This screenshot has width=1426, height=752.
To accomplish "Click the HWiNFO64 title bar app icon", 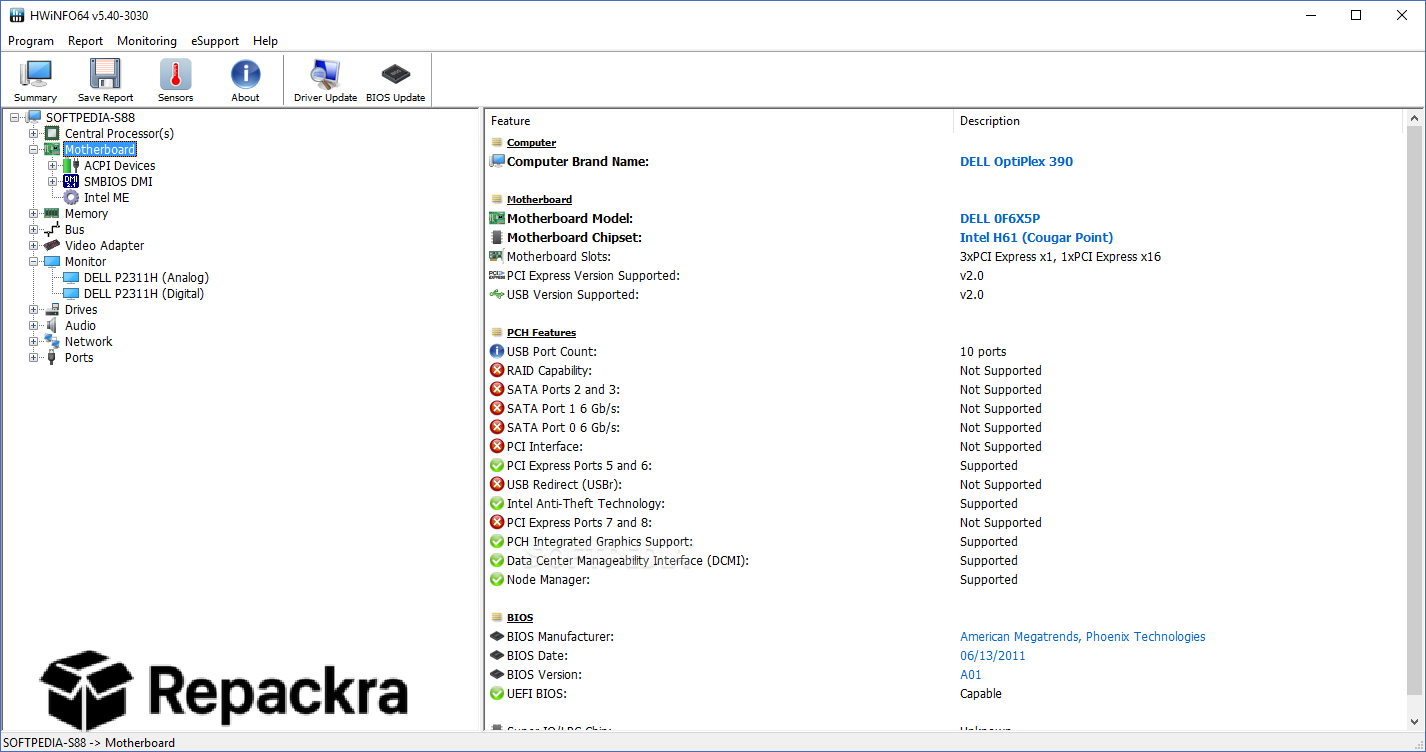I will click(17, 15).
